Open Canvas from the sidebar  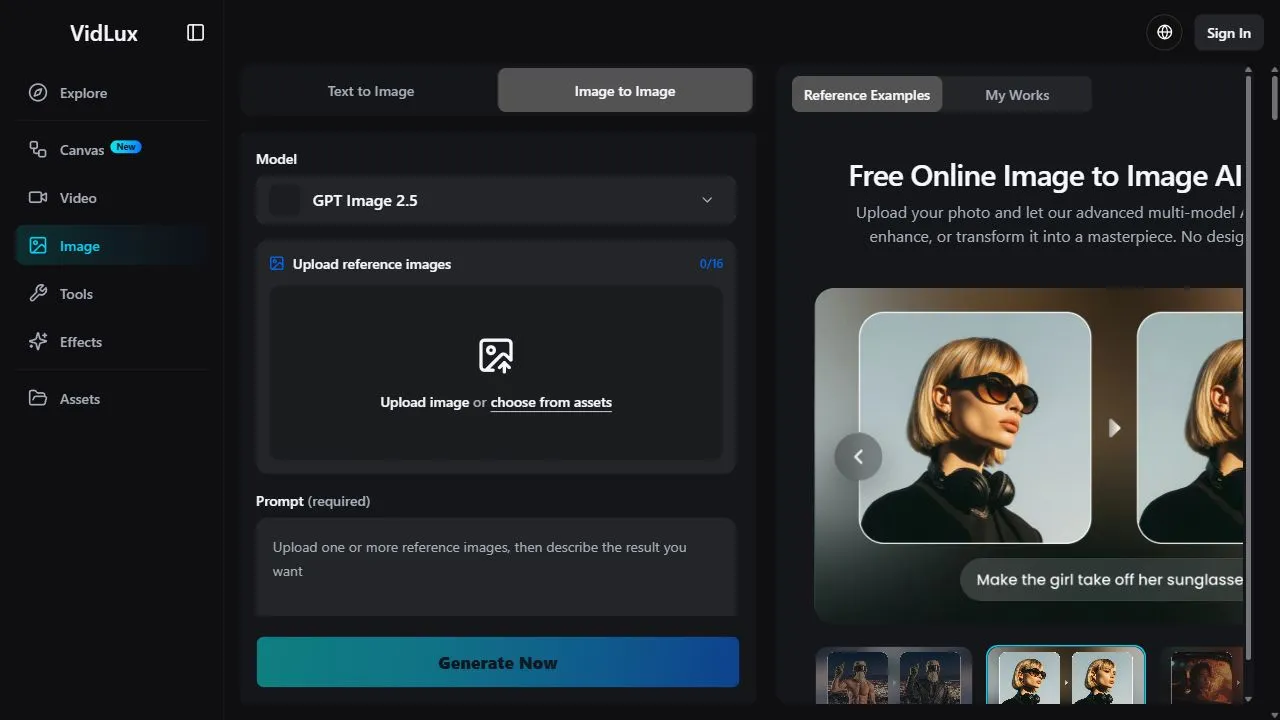click(112, 149)
